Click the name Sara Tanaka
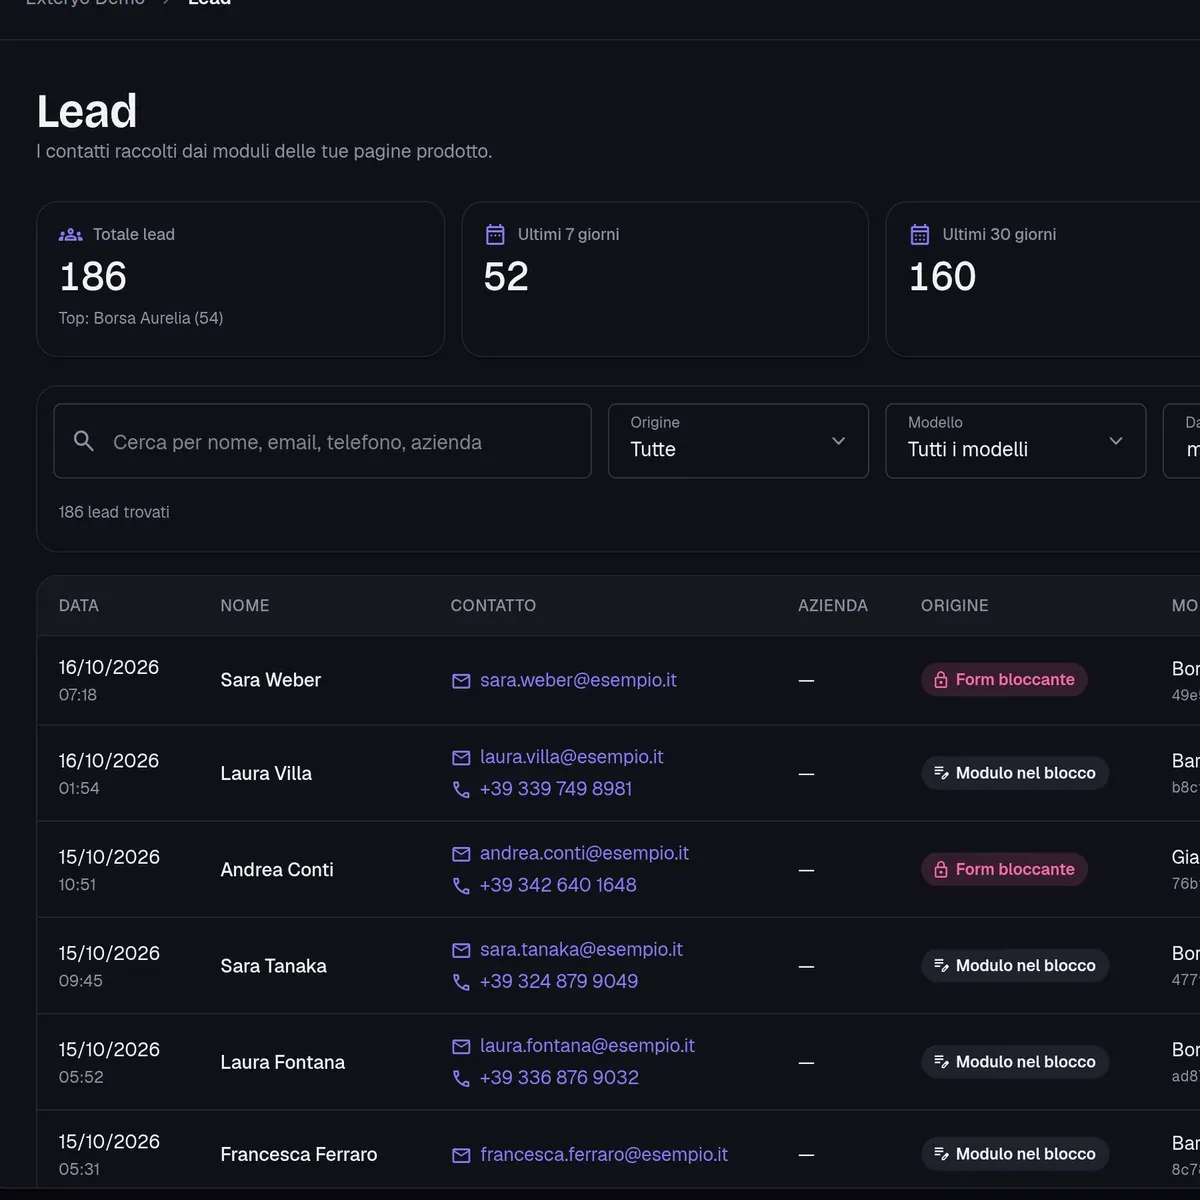 (x=274, y=966)
